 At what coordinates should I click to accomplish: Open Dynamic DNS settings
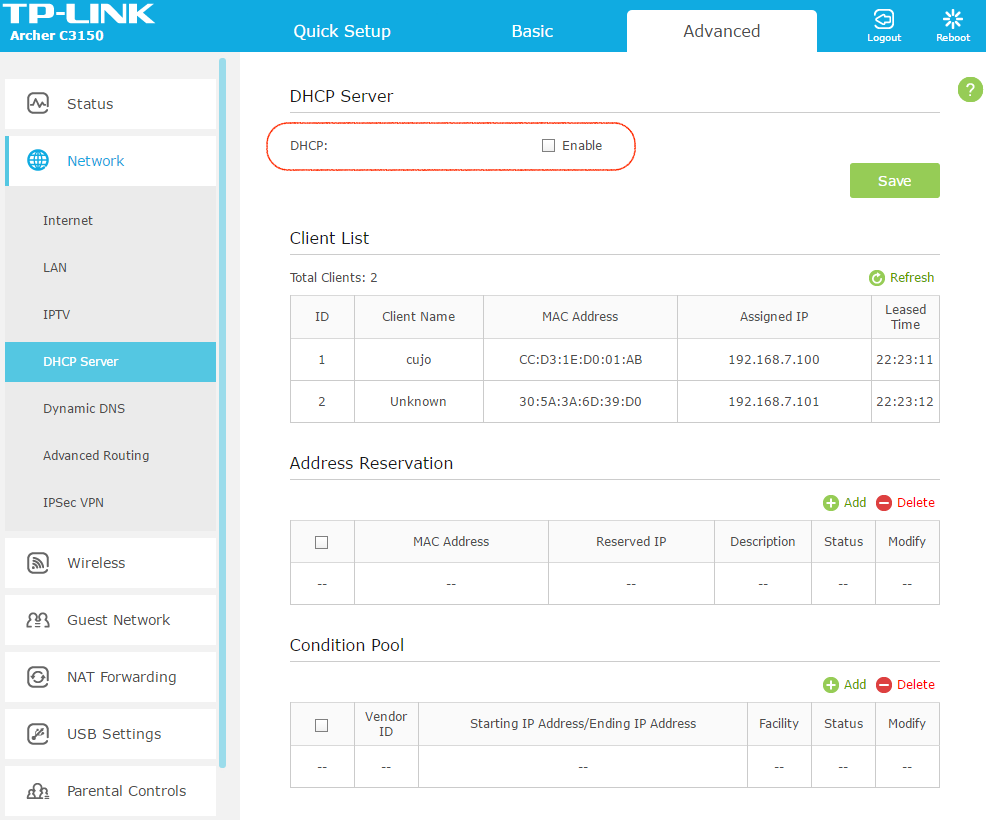click(x=84, y=409)
